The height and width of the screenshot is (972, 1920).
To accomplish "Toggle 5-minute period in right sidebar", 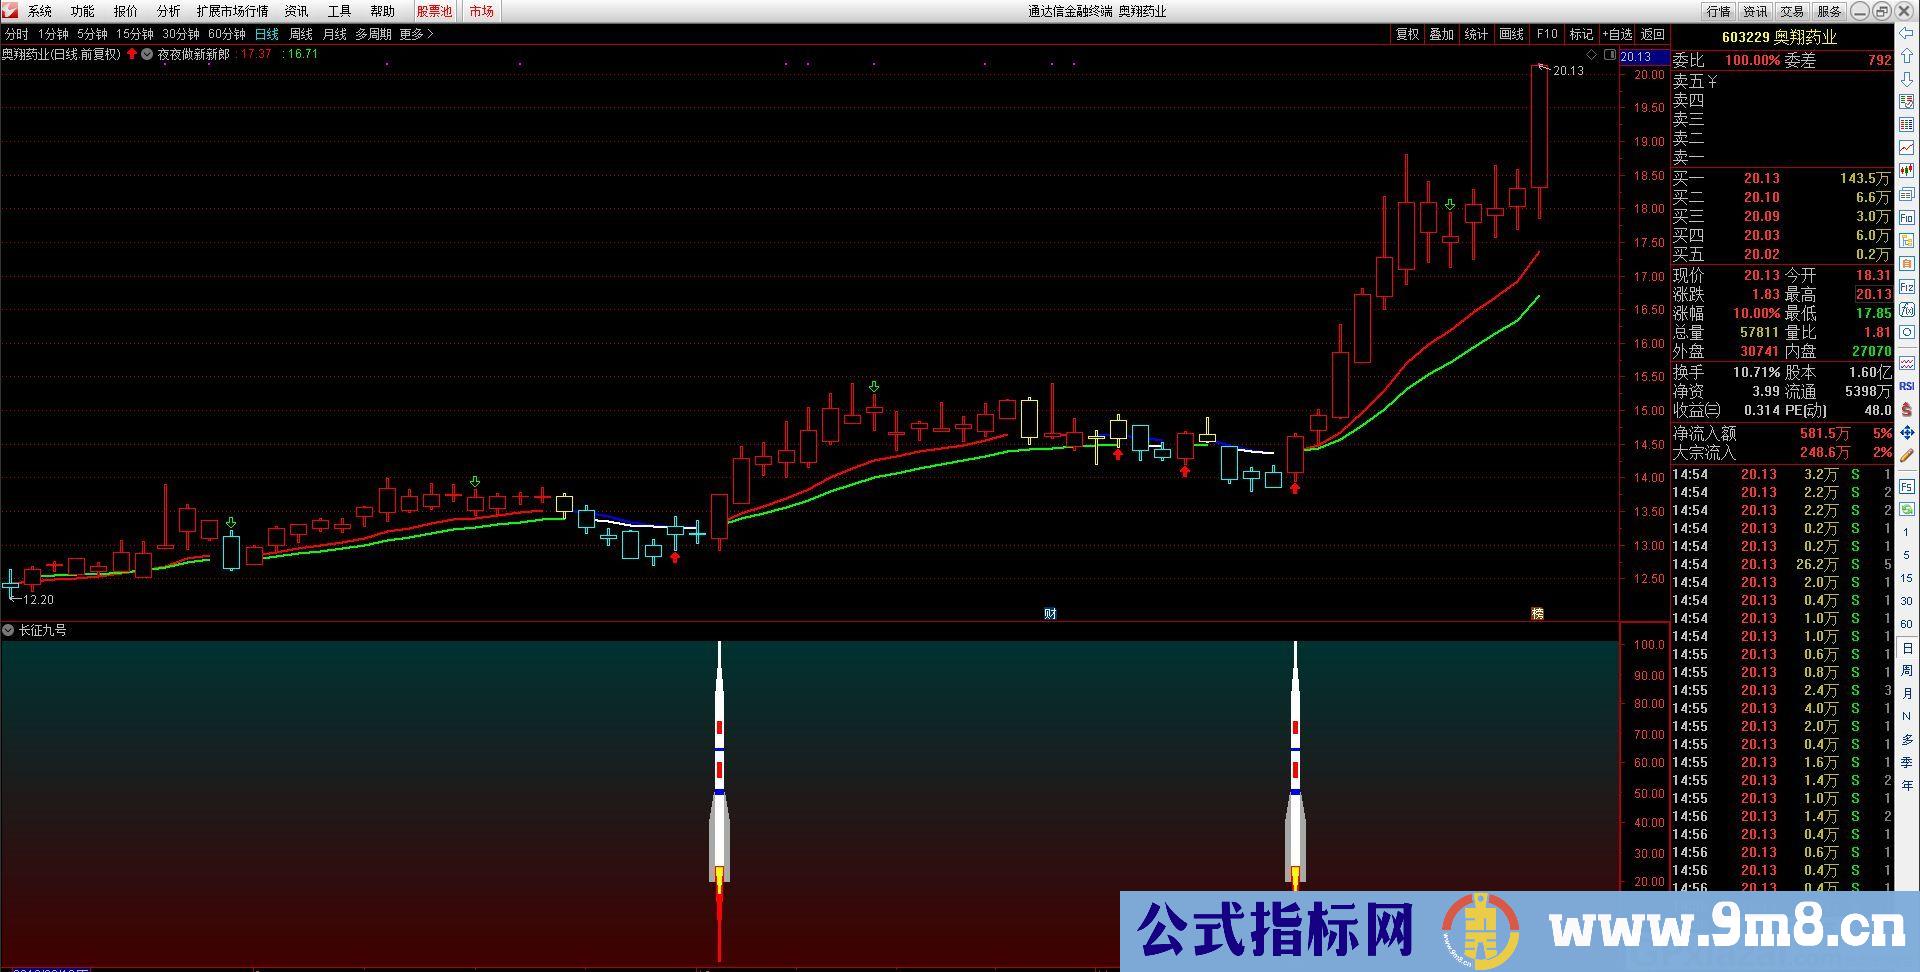I will coord(1906,555).
